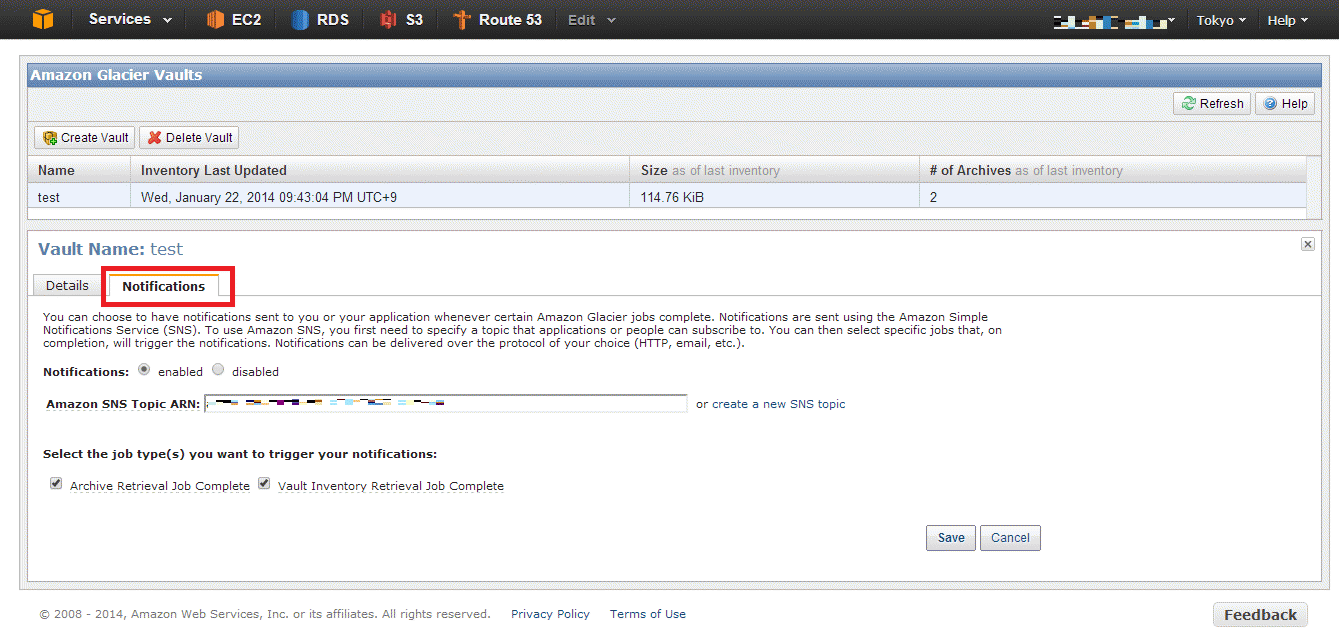The width and height of the screenshot is (1339, 638).
Task: Click the Delete Vault button
Action: [x=189, y=138]
